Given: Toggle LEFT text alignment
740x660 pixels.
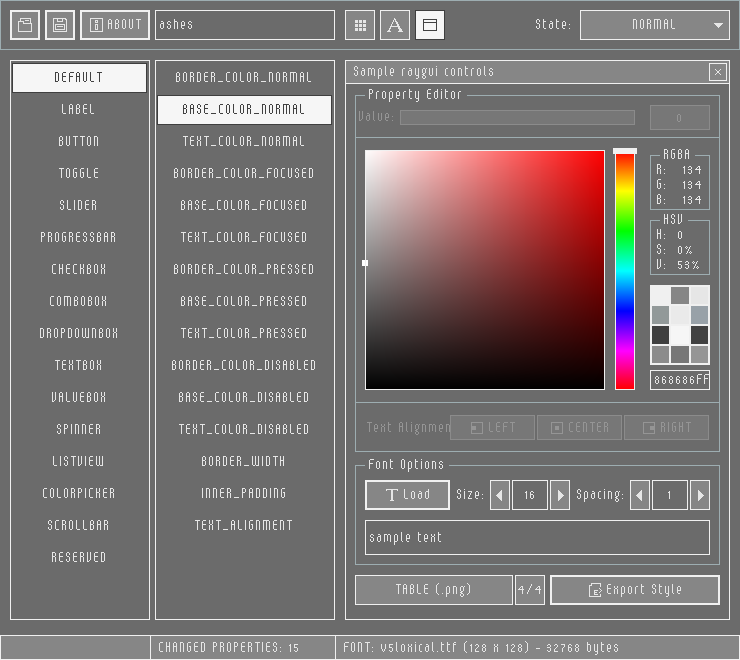Looking at the screenshot, I should click(492, 428).
